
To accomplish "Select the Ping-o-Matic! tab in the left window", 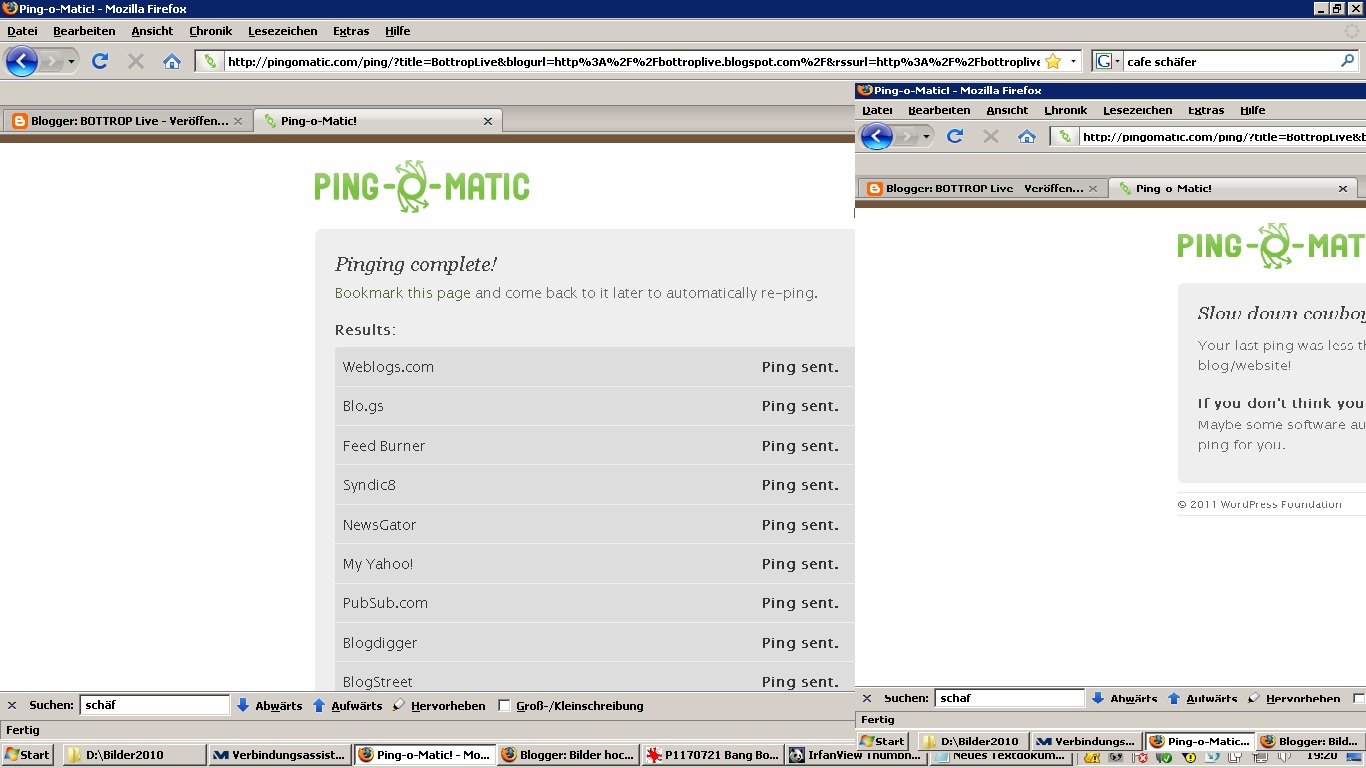I will (x=378, y=121).
